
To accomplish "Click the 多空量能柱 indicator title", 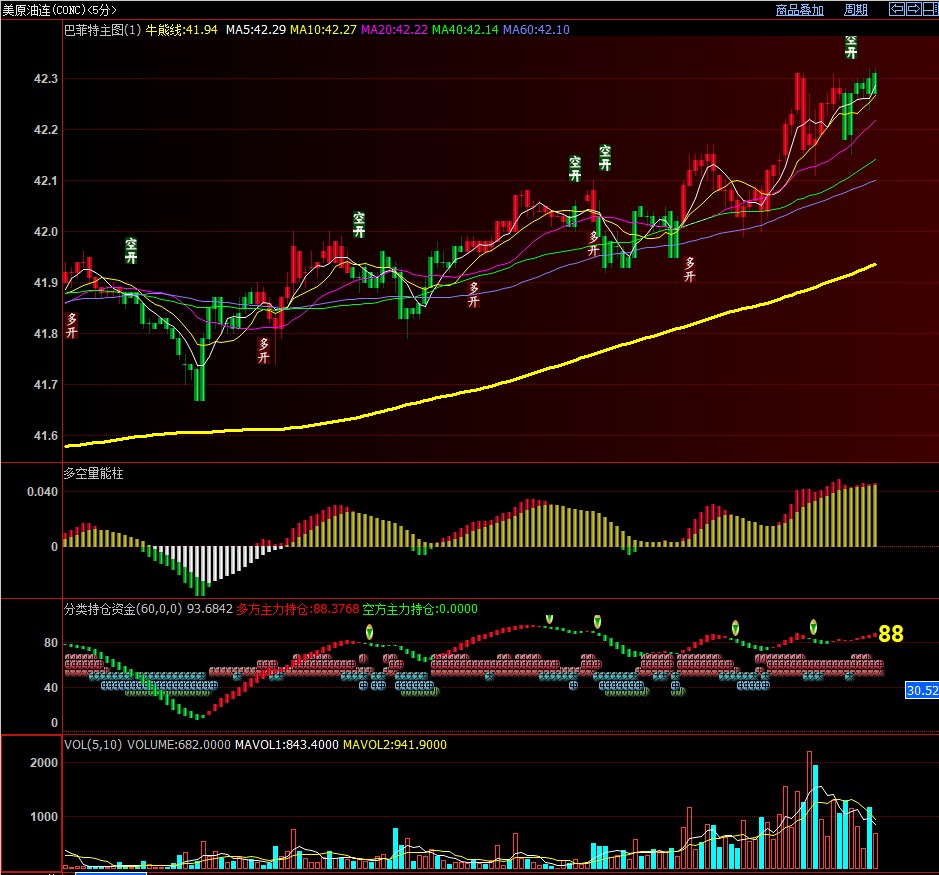I will (x=98, y=473).
